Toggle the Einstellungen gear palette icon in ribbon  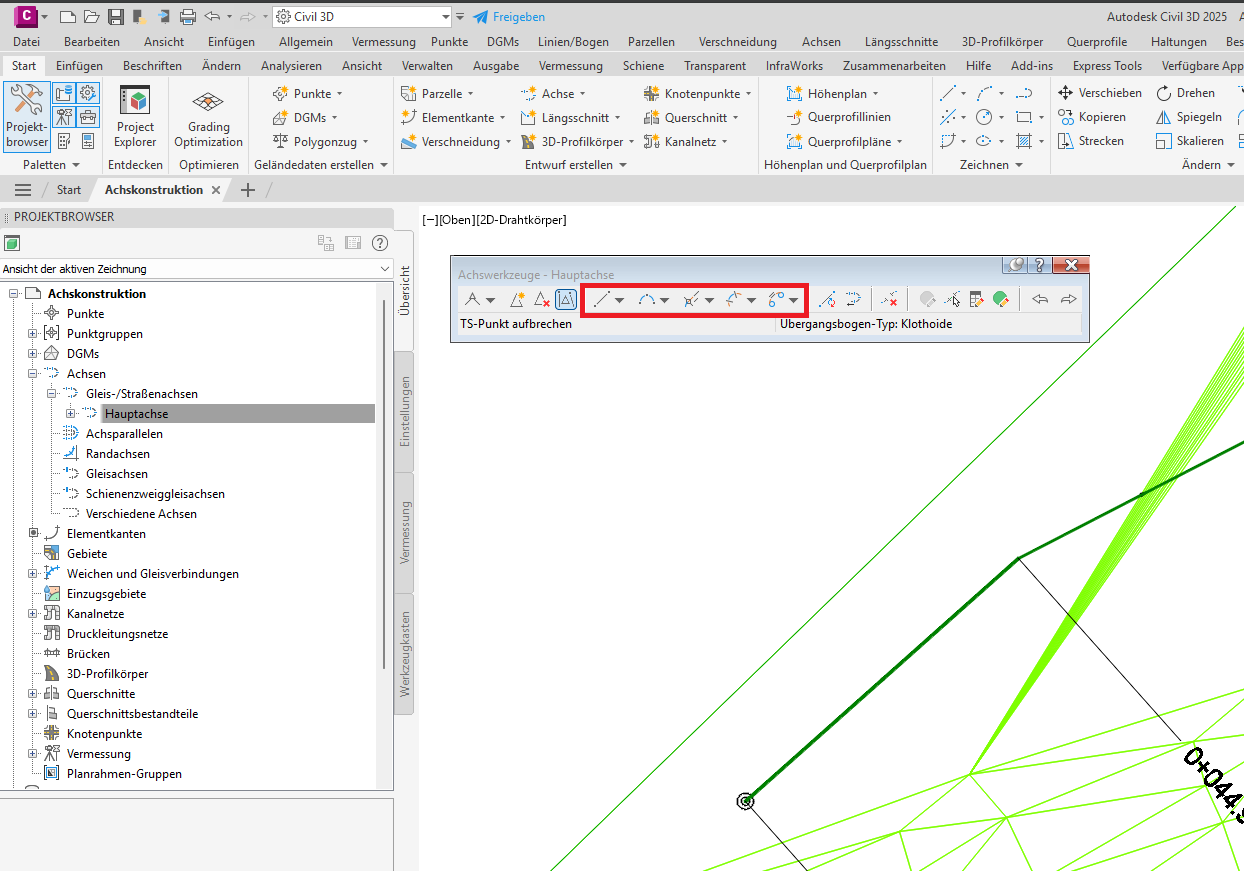pyautogui.click(x=88, y=93)
